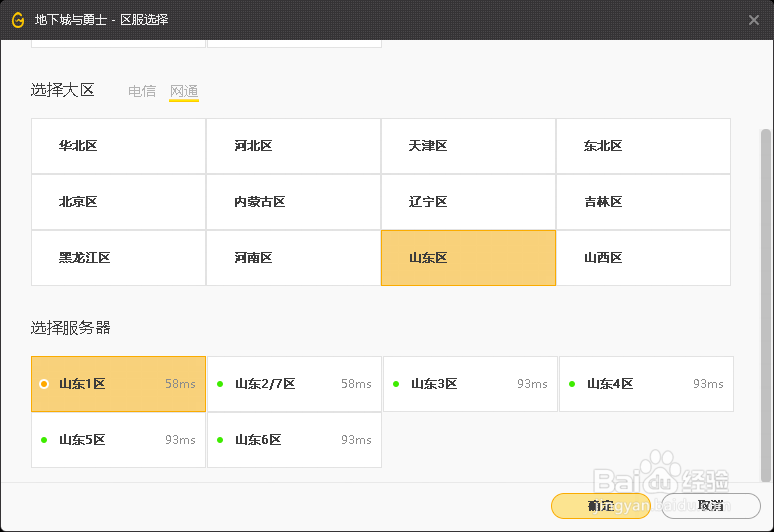Select the 黑龙江区 region
The image size is (774, 532).
[x=118, y=258]
